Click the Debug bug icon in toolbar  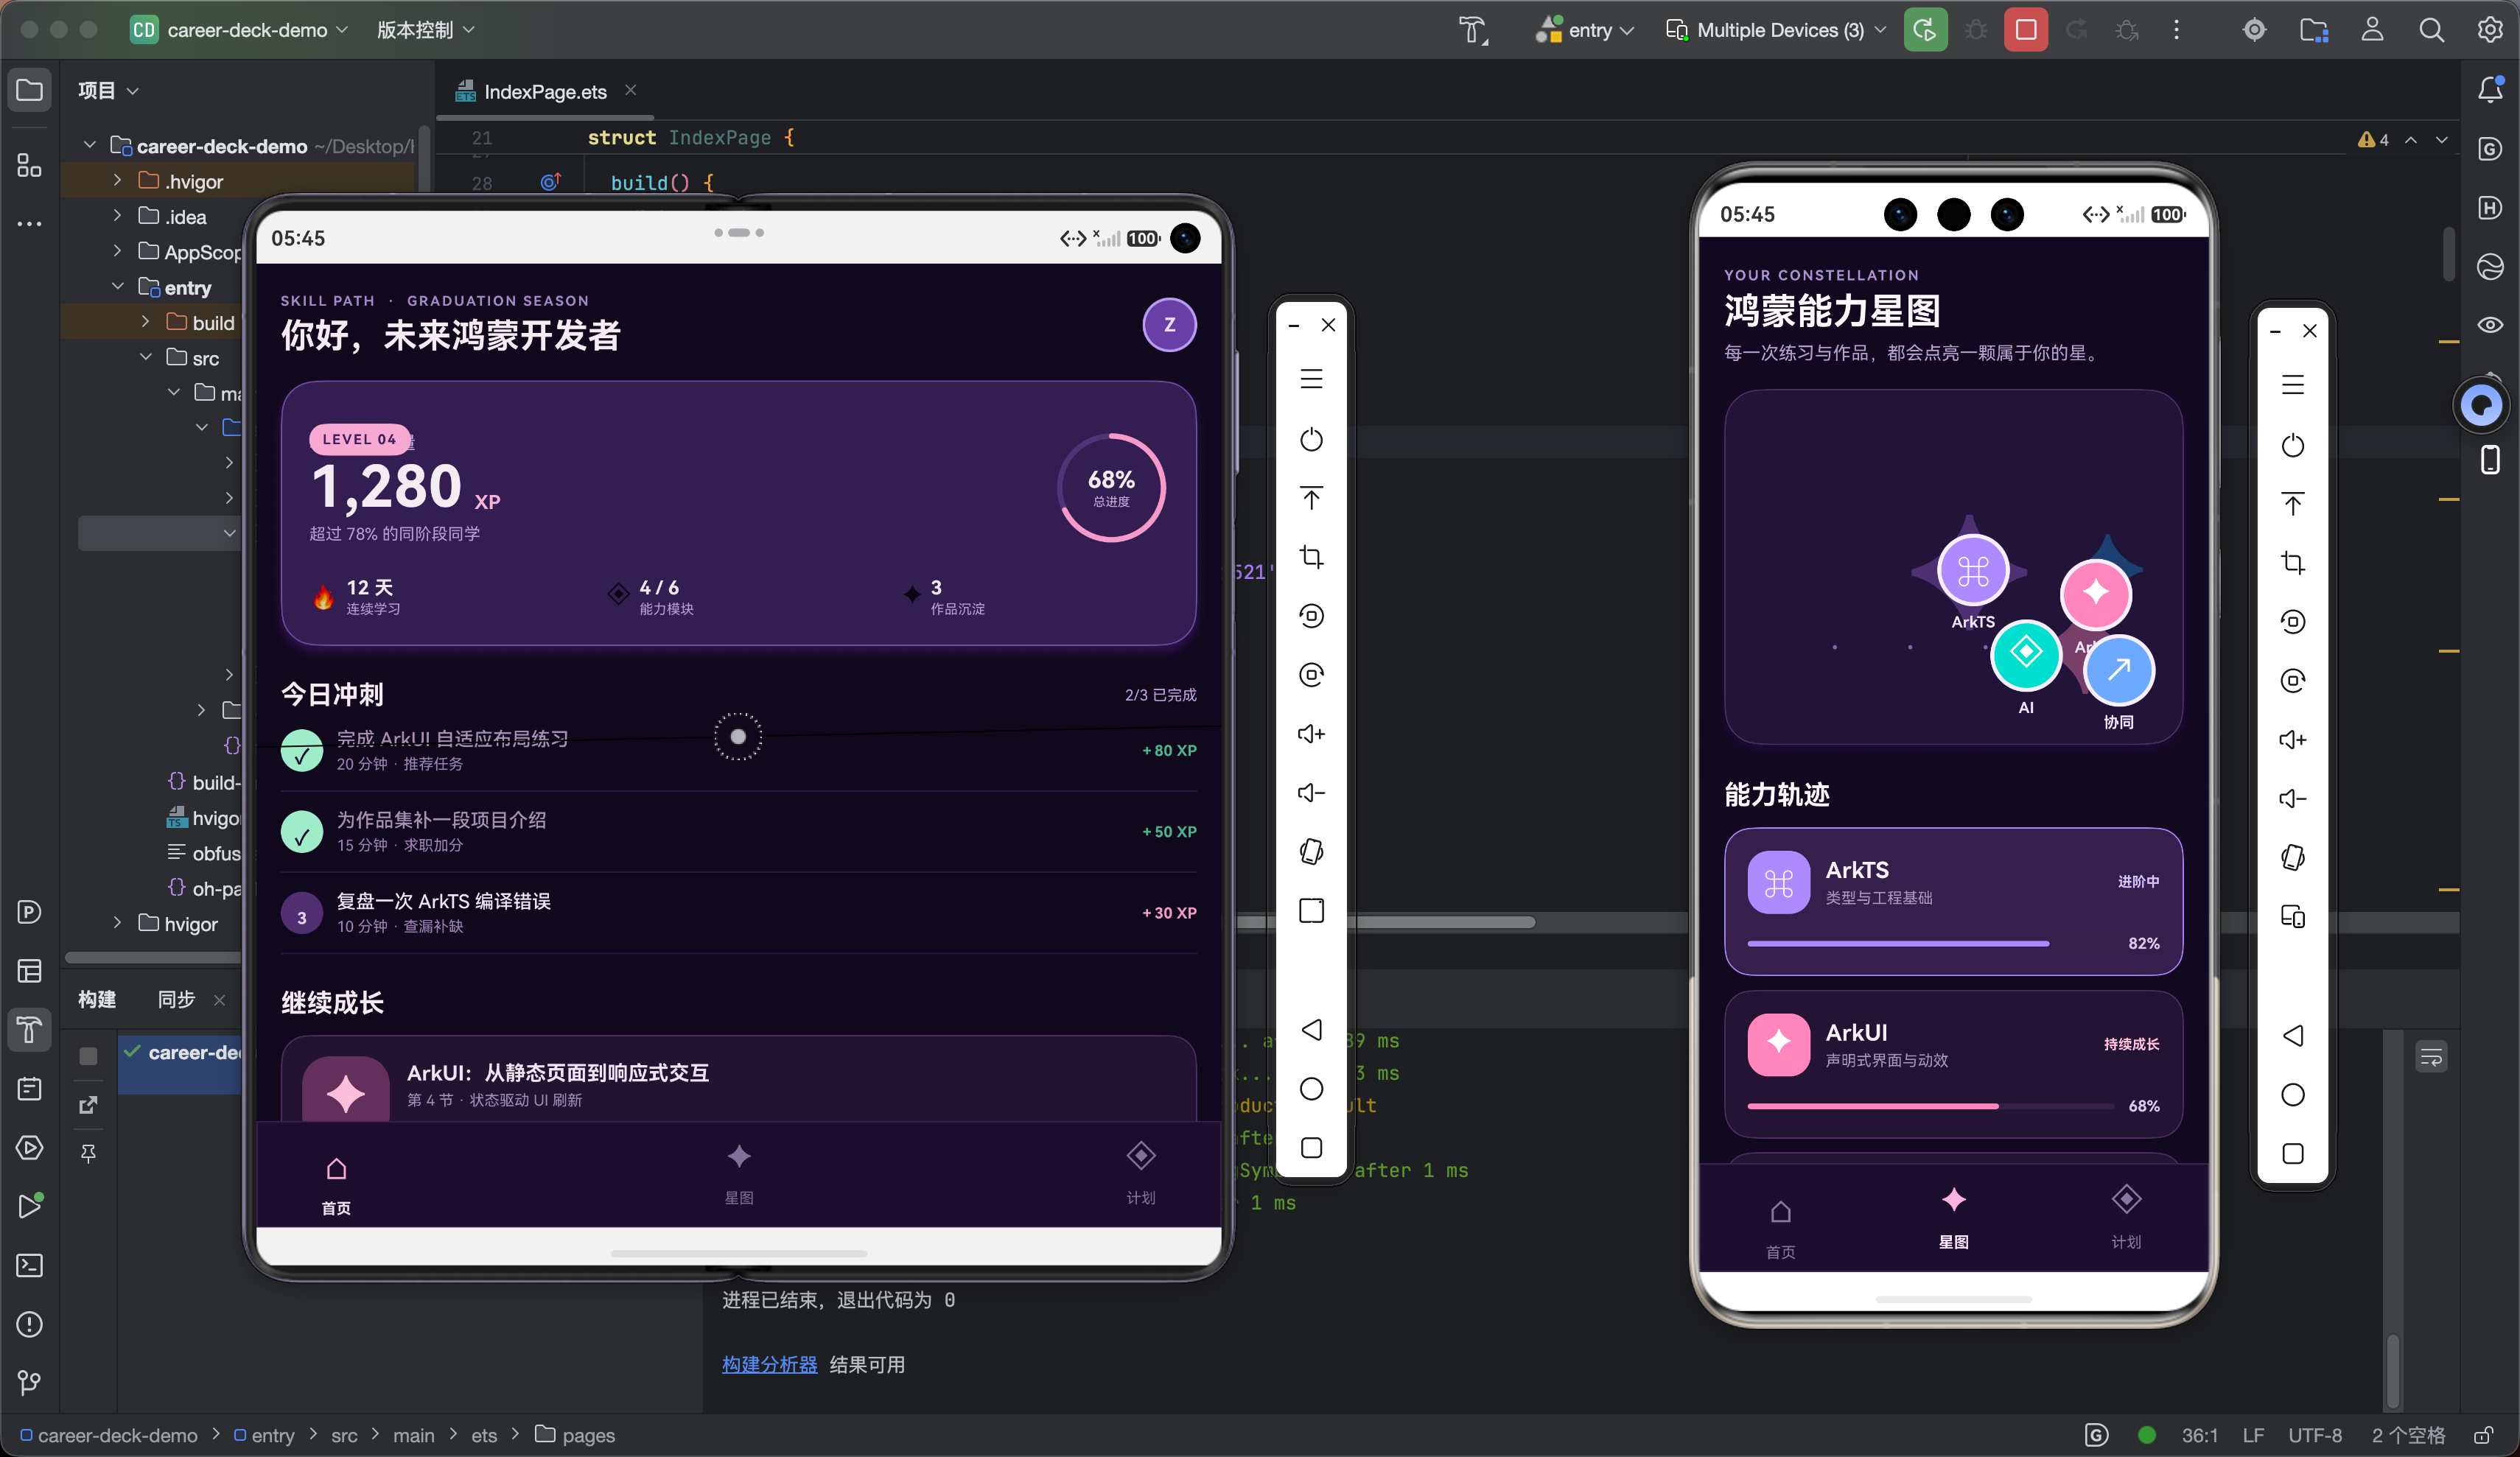1976,30
